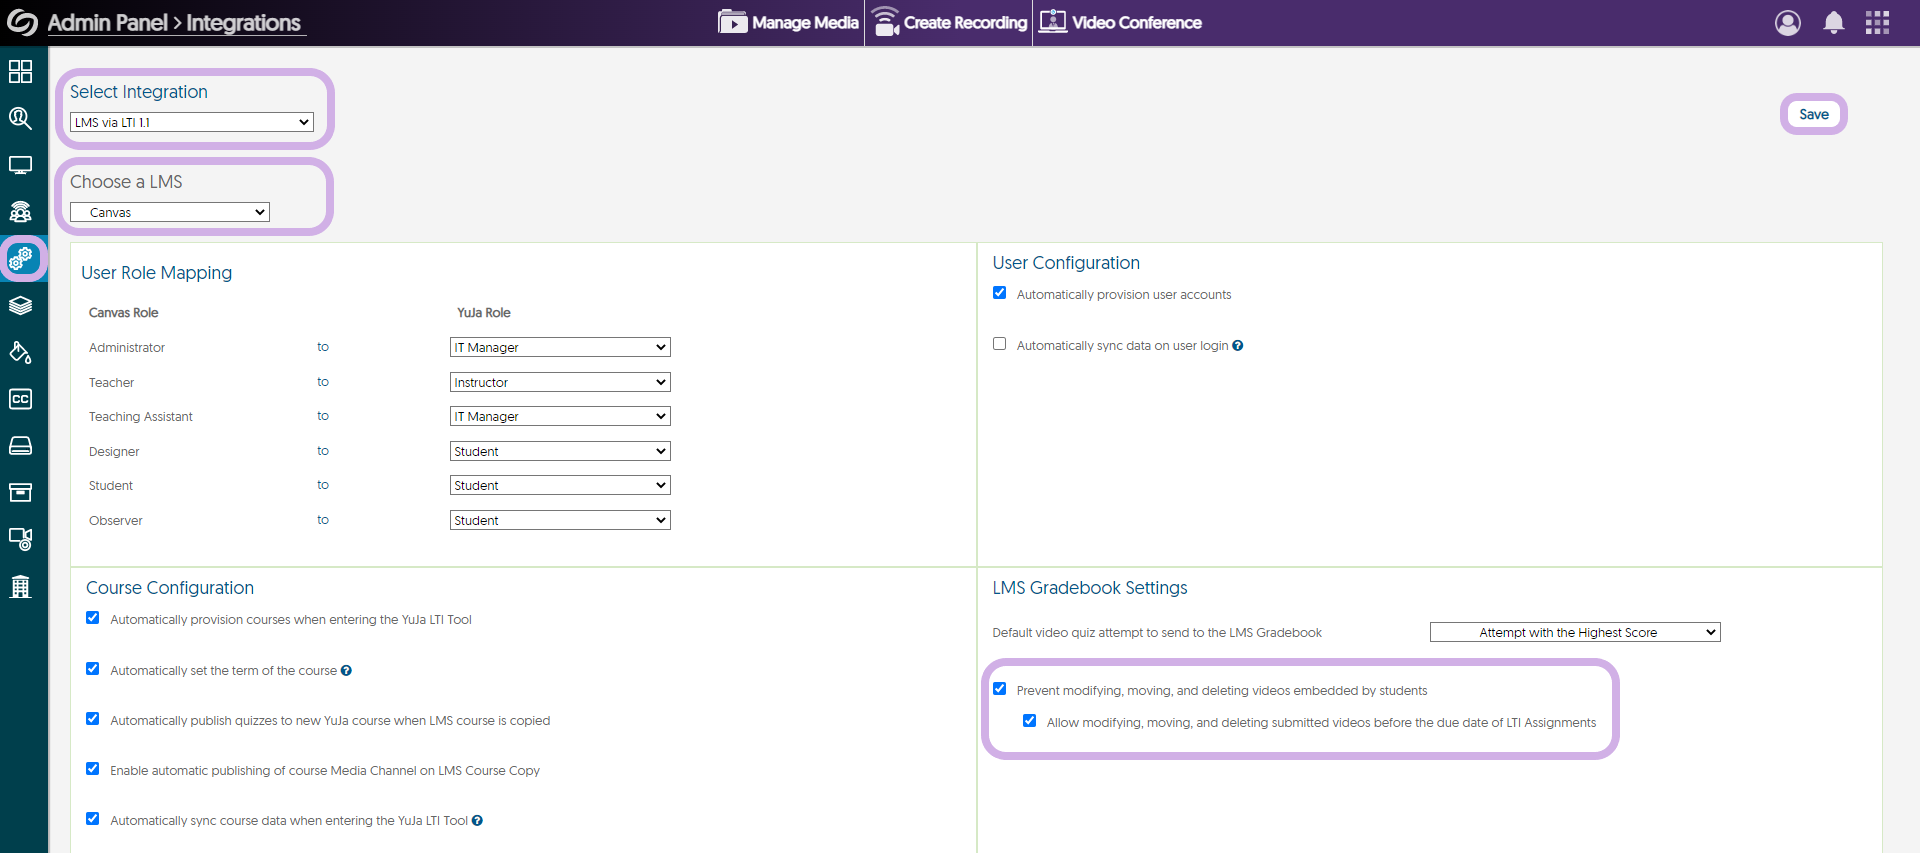The height and width of the screenshot is (853, 1920).
Task: Open the Select Integration dropdown
Action: [192, 122]
